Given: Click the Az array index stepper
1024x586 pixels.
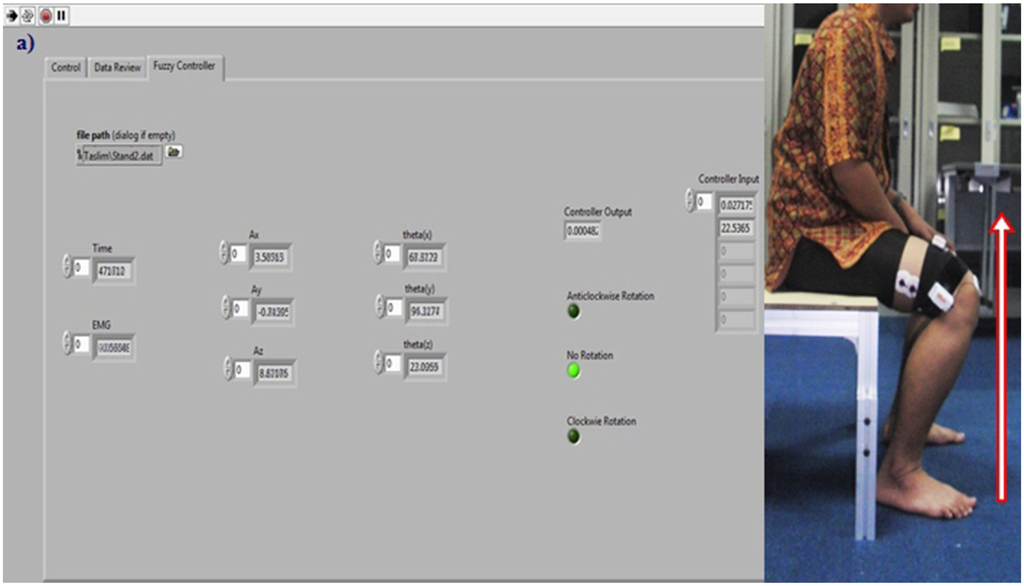Looking at the screenshot, I should point(228,368).
